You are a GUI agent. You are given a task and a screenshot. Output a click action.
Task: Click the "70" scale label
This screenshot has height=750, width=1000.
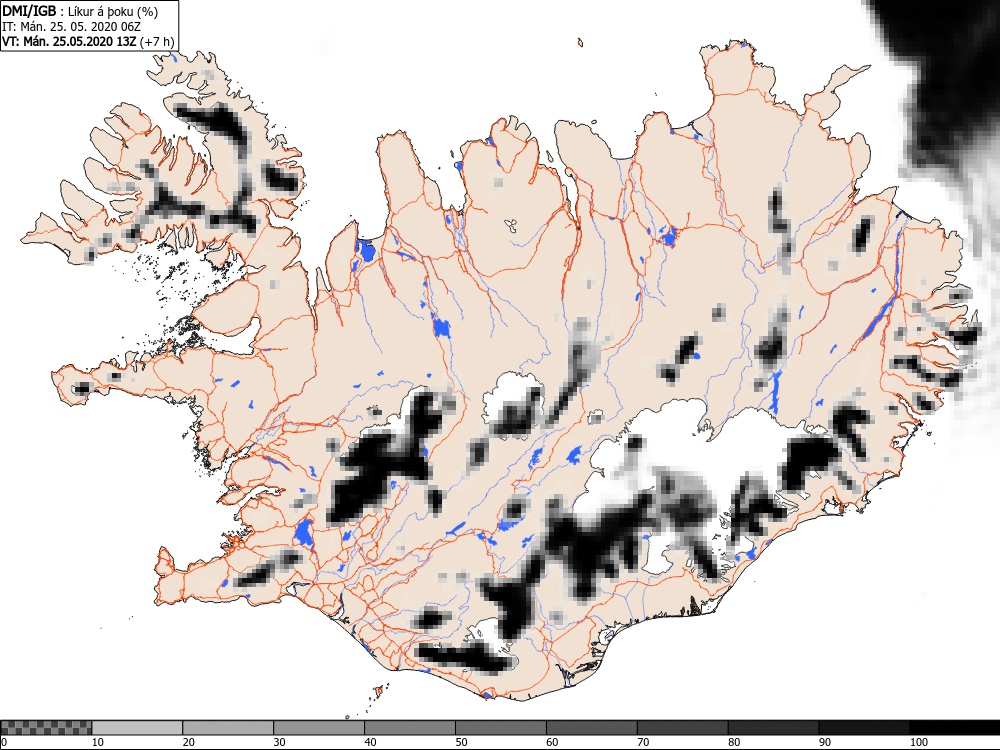643,742
